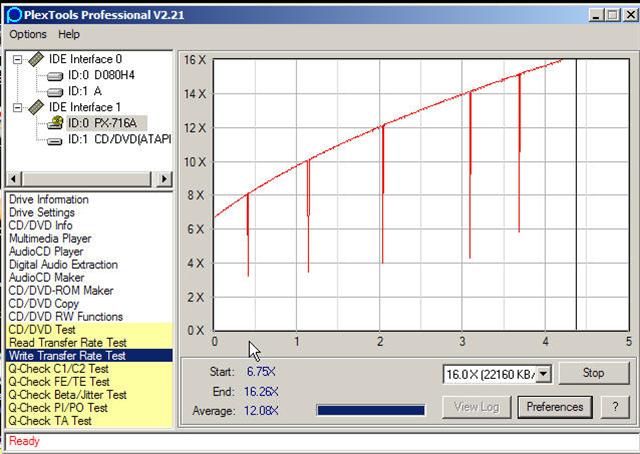Image resolution: width=640 pixels, height=454 pixels.
Task: Click the drive tree horizontal scrollbar thumb
Action: point(86,179)
